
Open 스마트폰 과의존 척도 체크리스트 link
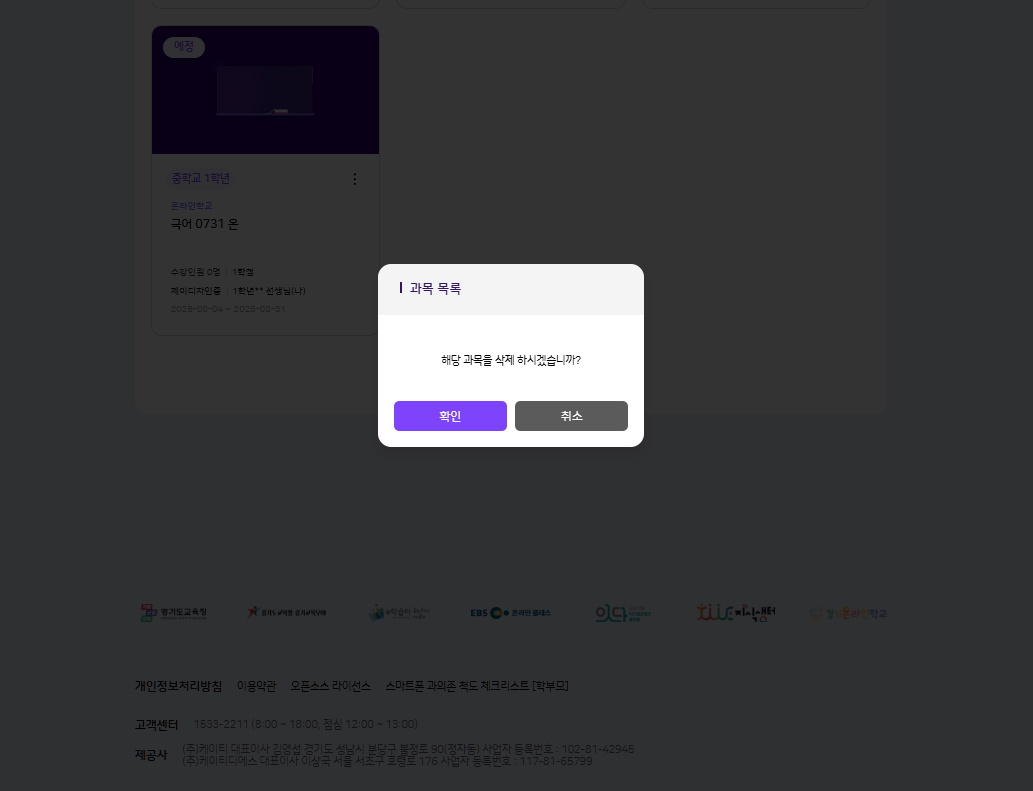(x=477, y=686)
